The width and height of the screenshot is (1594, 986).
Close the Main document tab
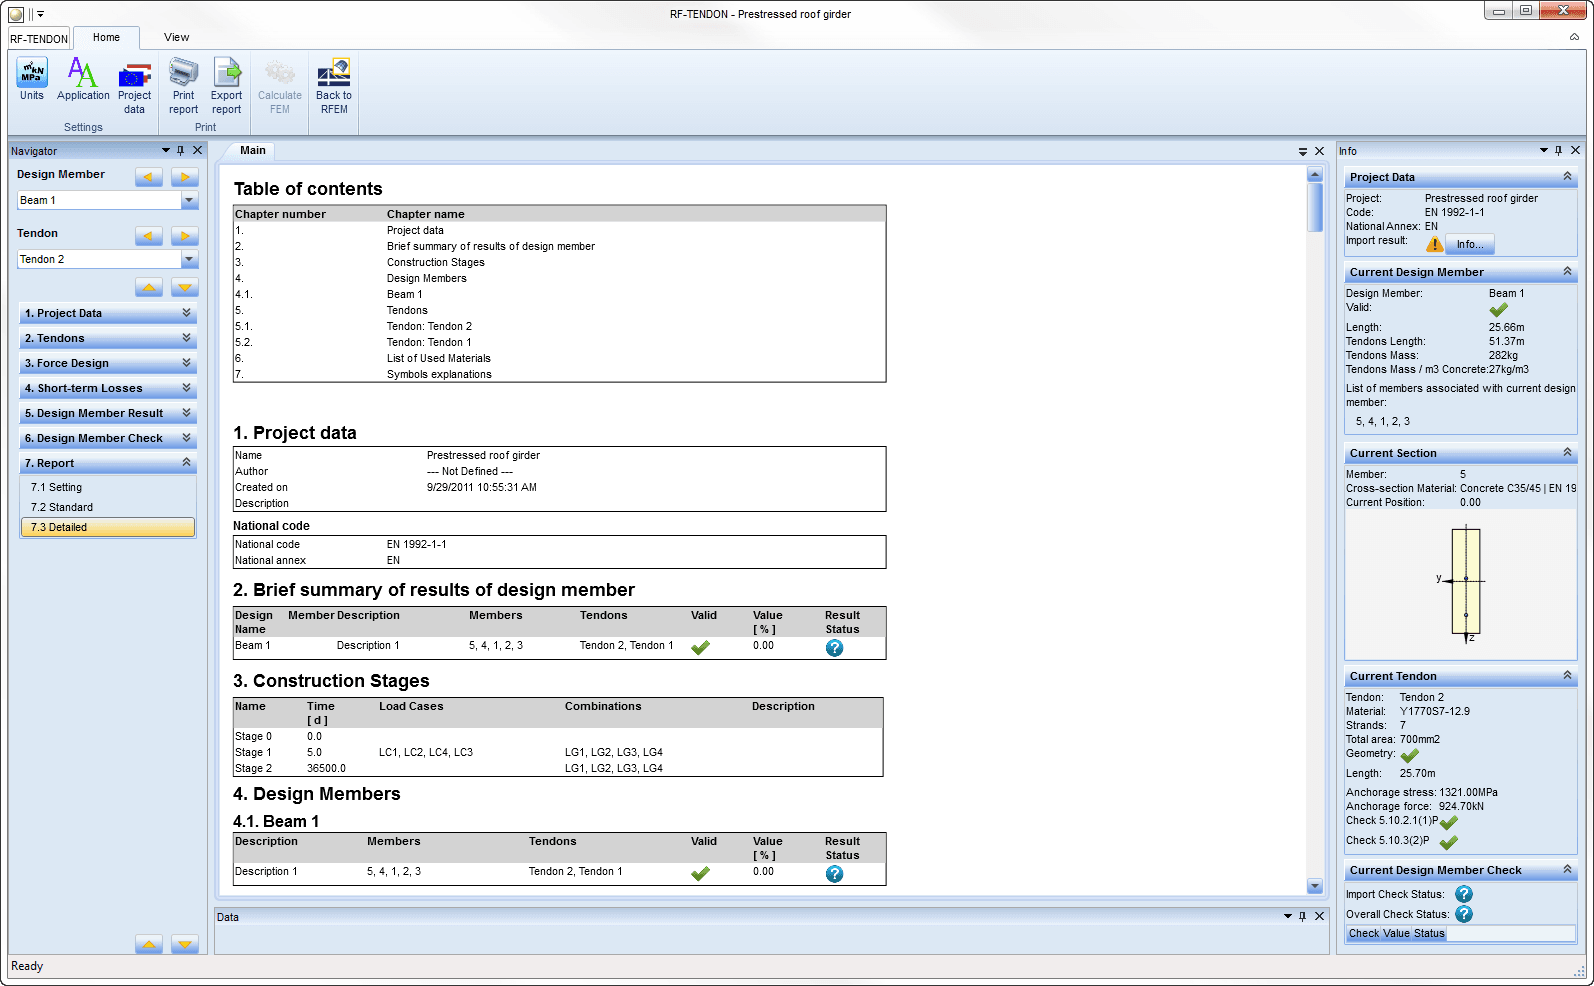[1320, 151]
